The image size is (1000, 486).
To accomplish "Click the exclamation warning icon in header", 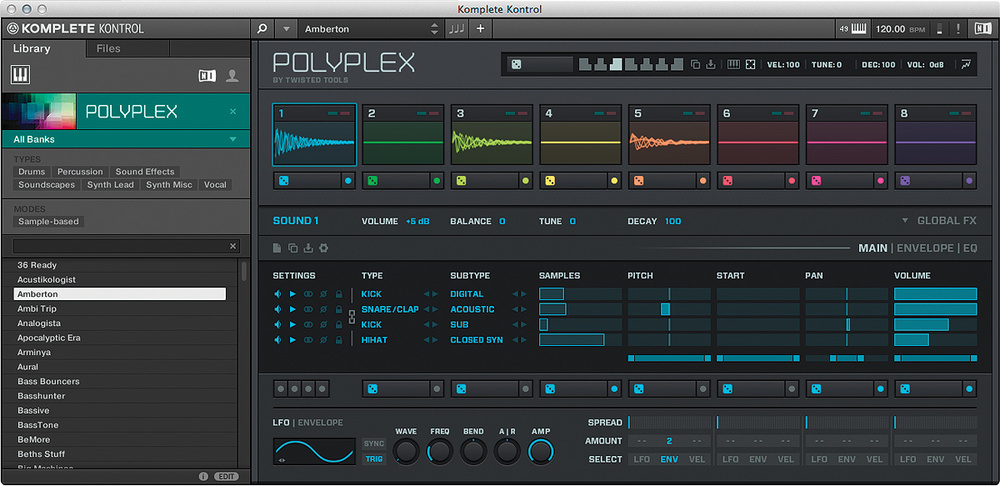I will click(958, 29).
